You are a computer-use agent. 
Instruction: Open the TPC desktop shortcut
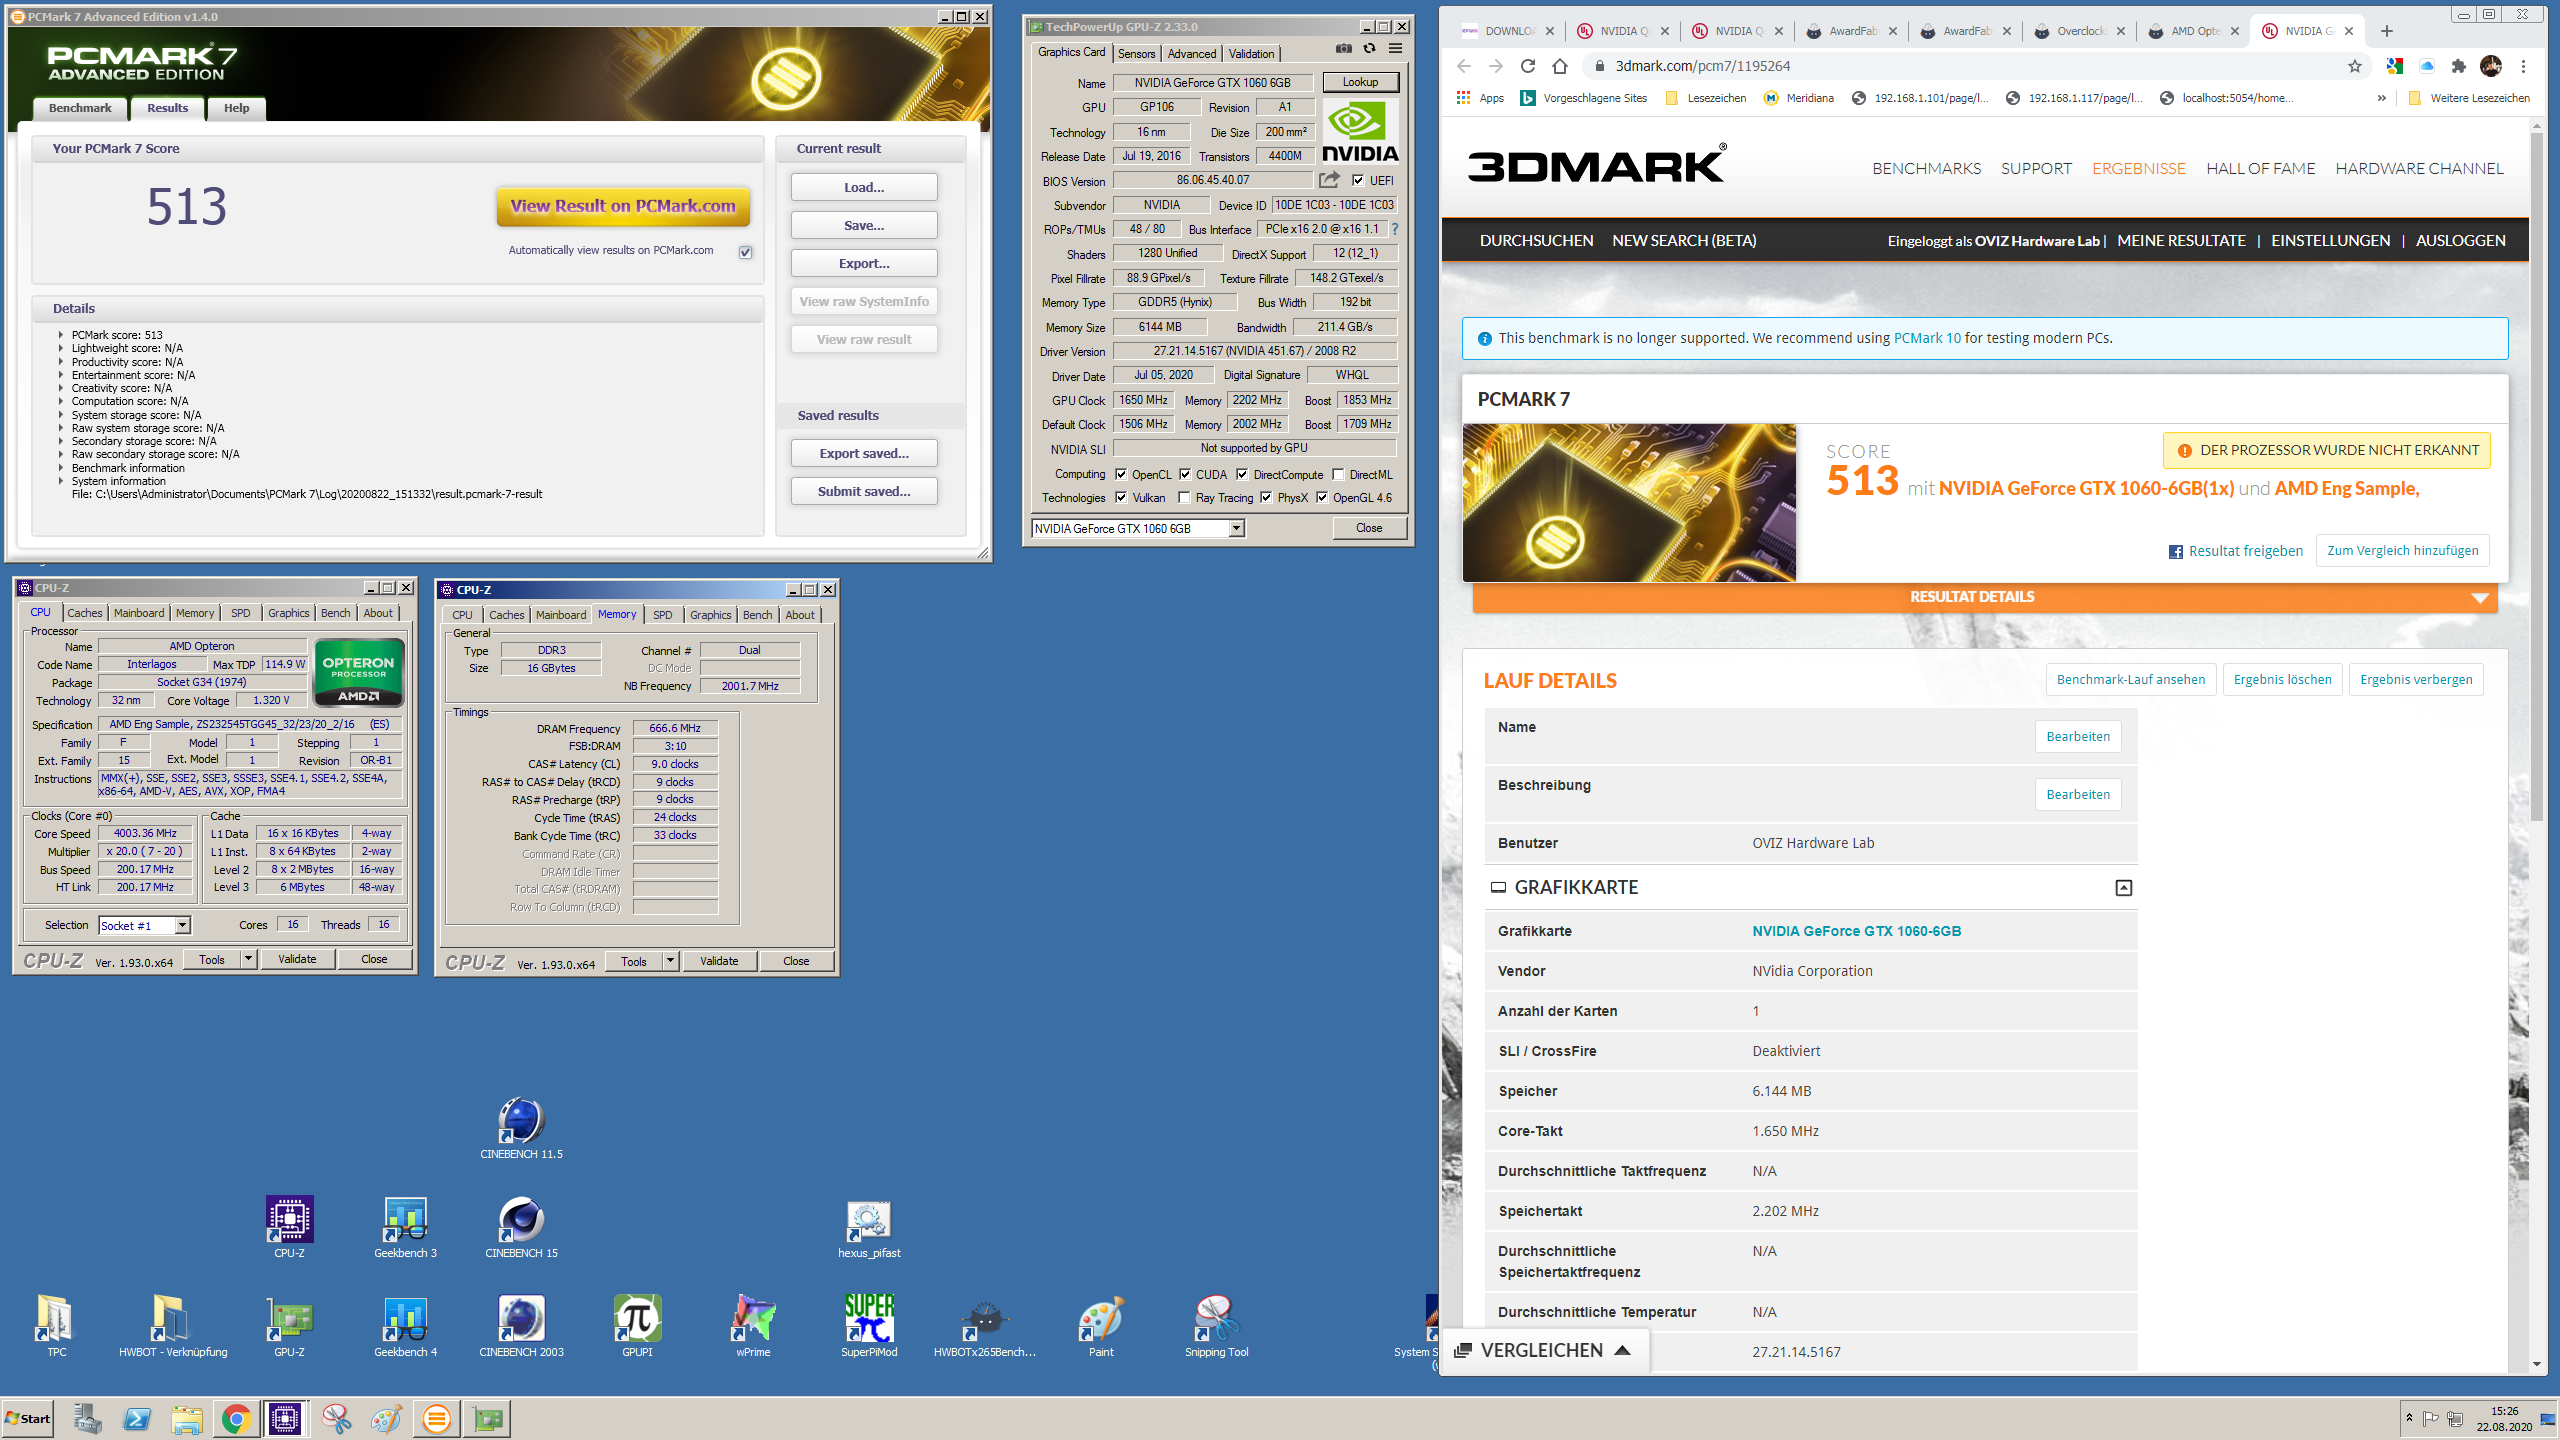click(57, 1325)
